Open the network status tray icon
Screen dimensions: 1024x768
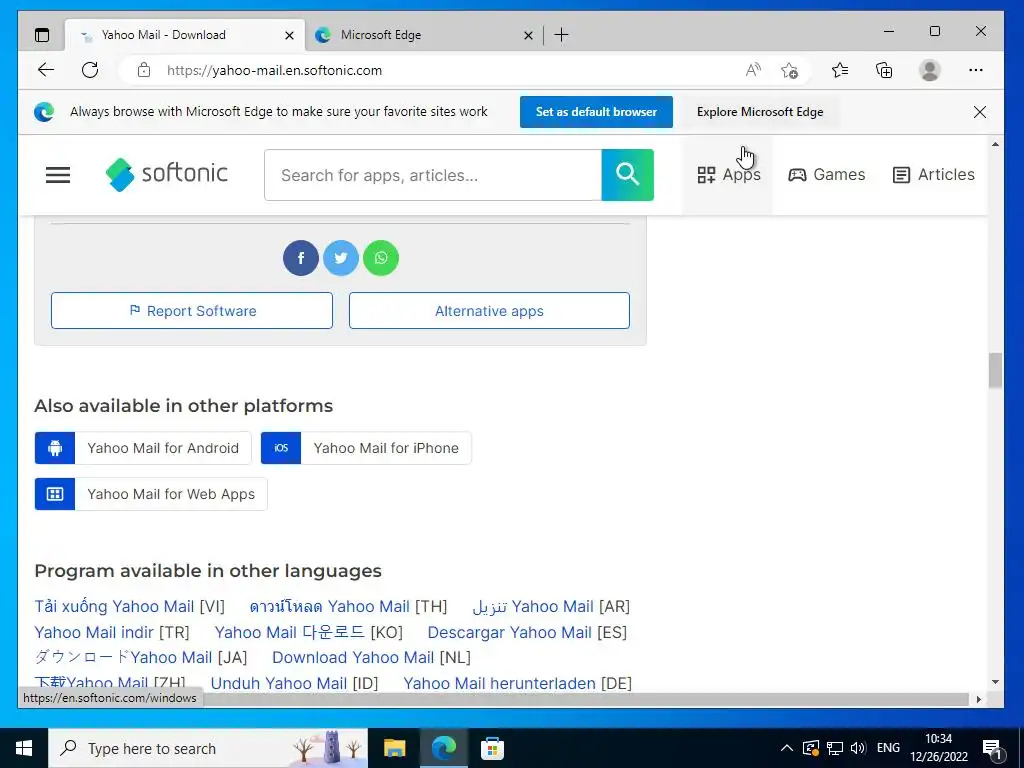tap(835, 748)
